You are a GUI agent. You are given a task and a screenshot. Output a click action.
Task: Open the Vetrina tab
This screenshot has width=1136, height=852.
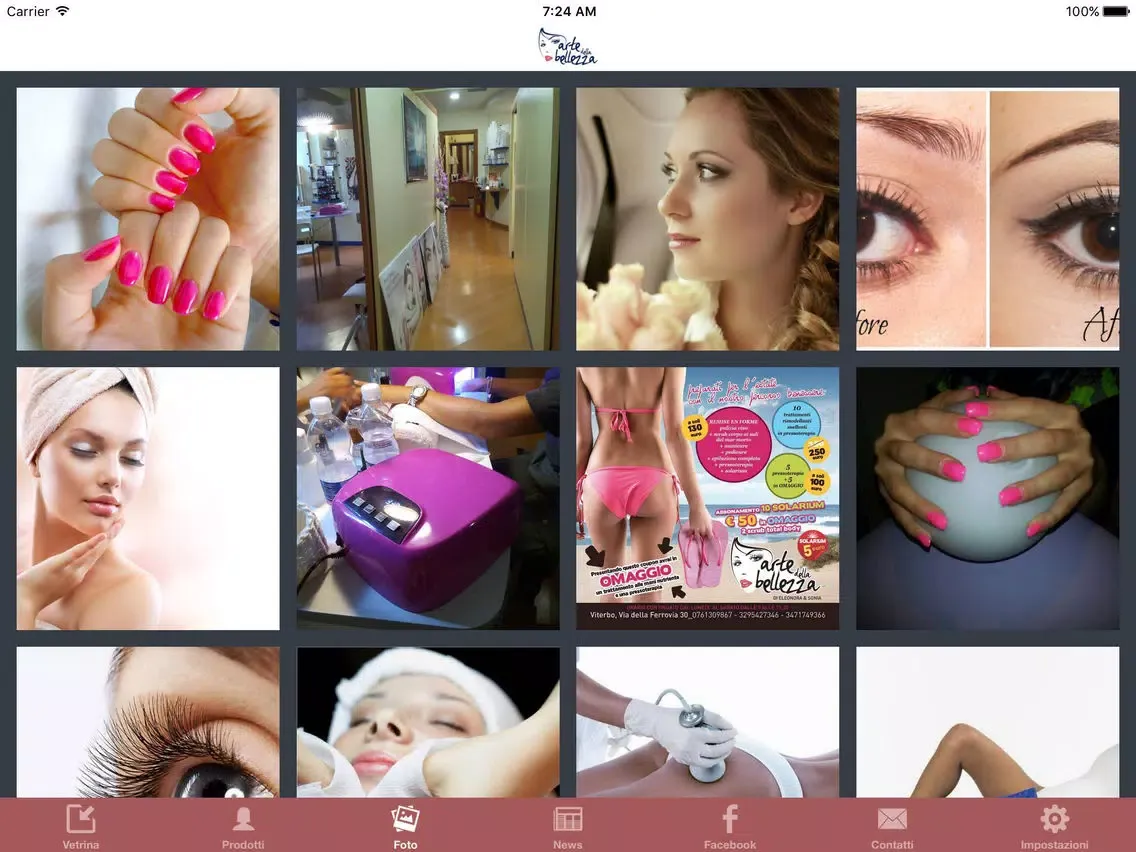point(80,825)
